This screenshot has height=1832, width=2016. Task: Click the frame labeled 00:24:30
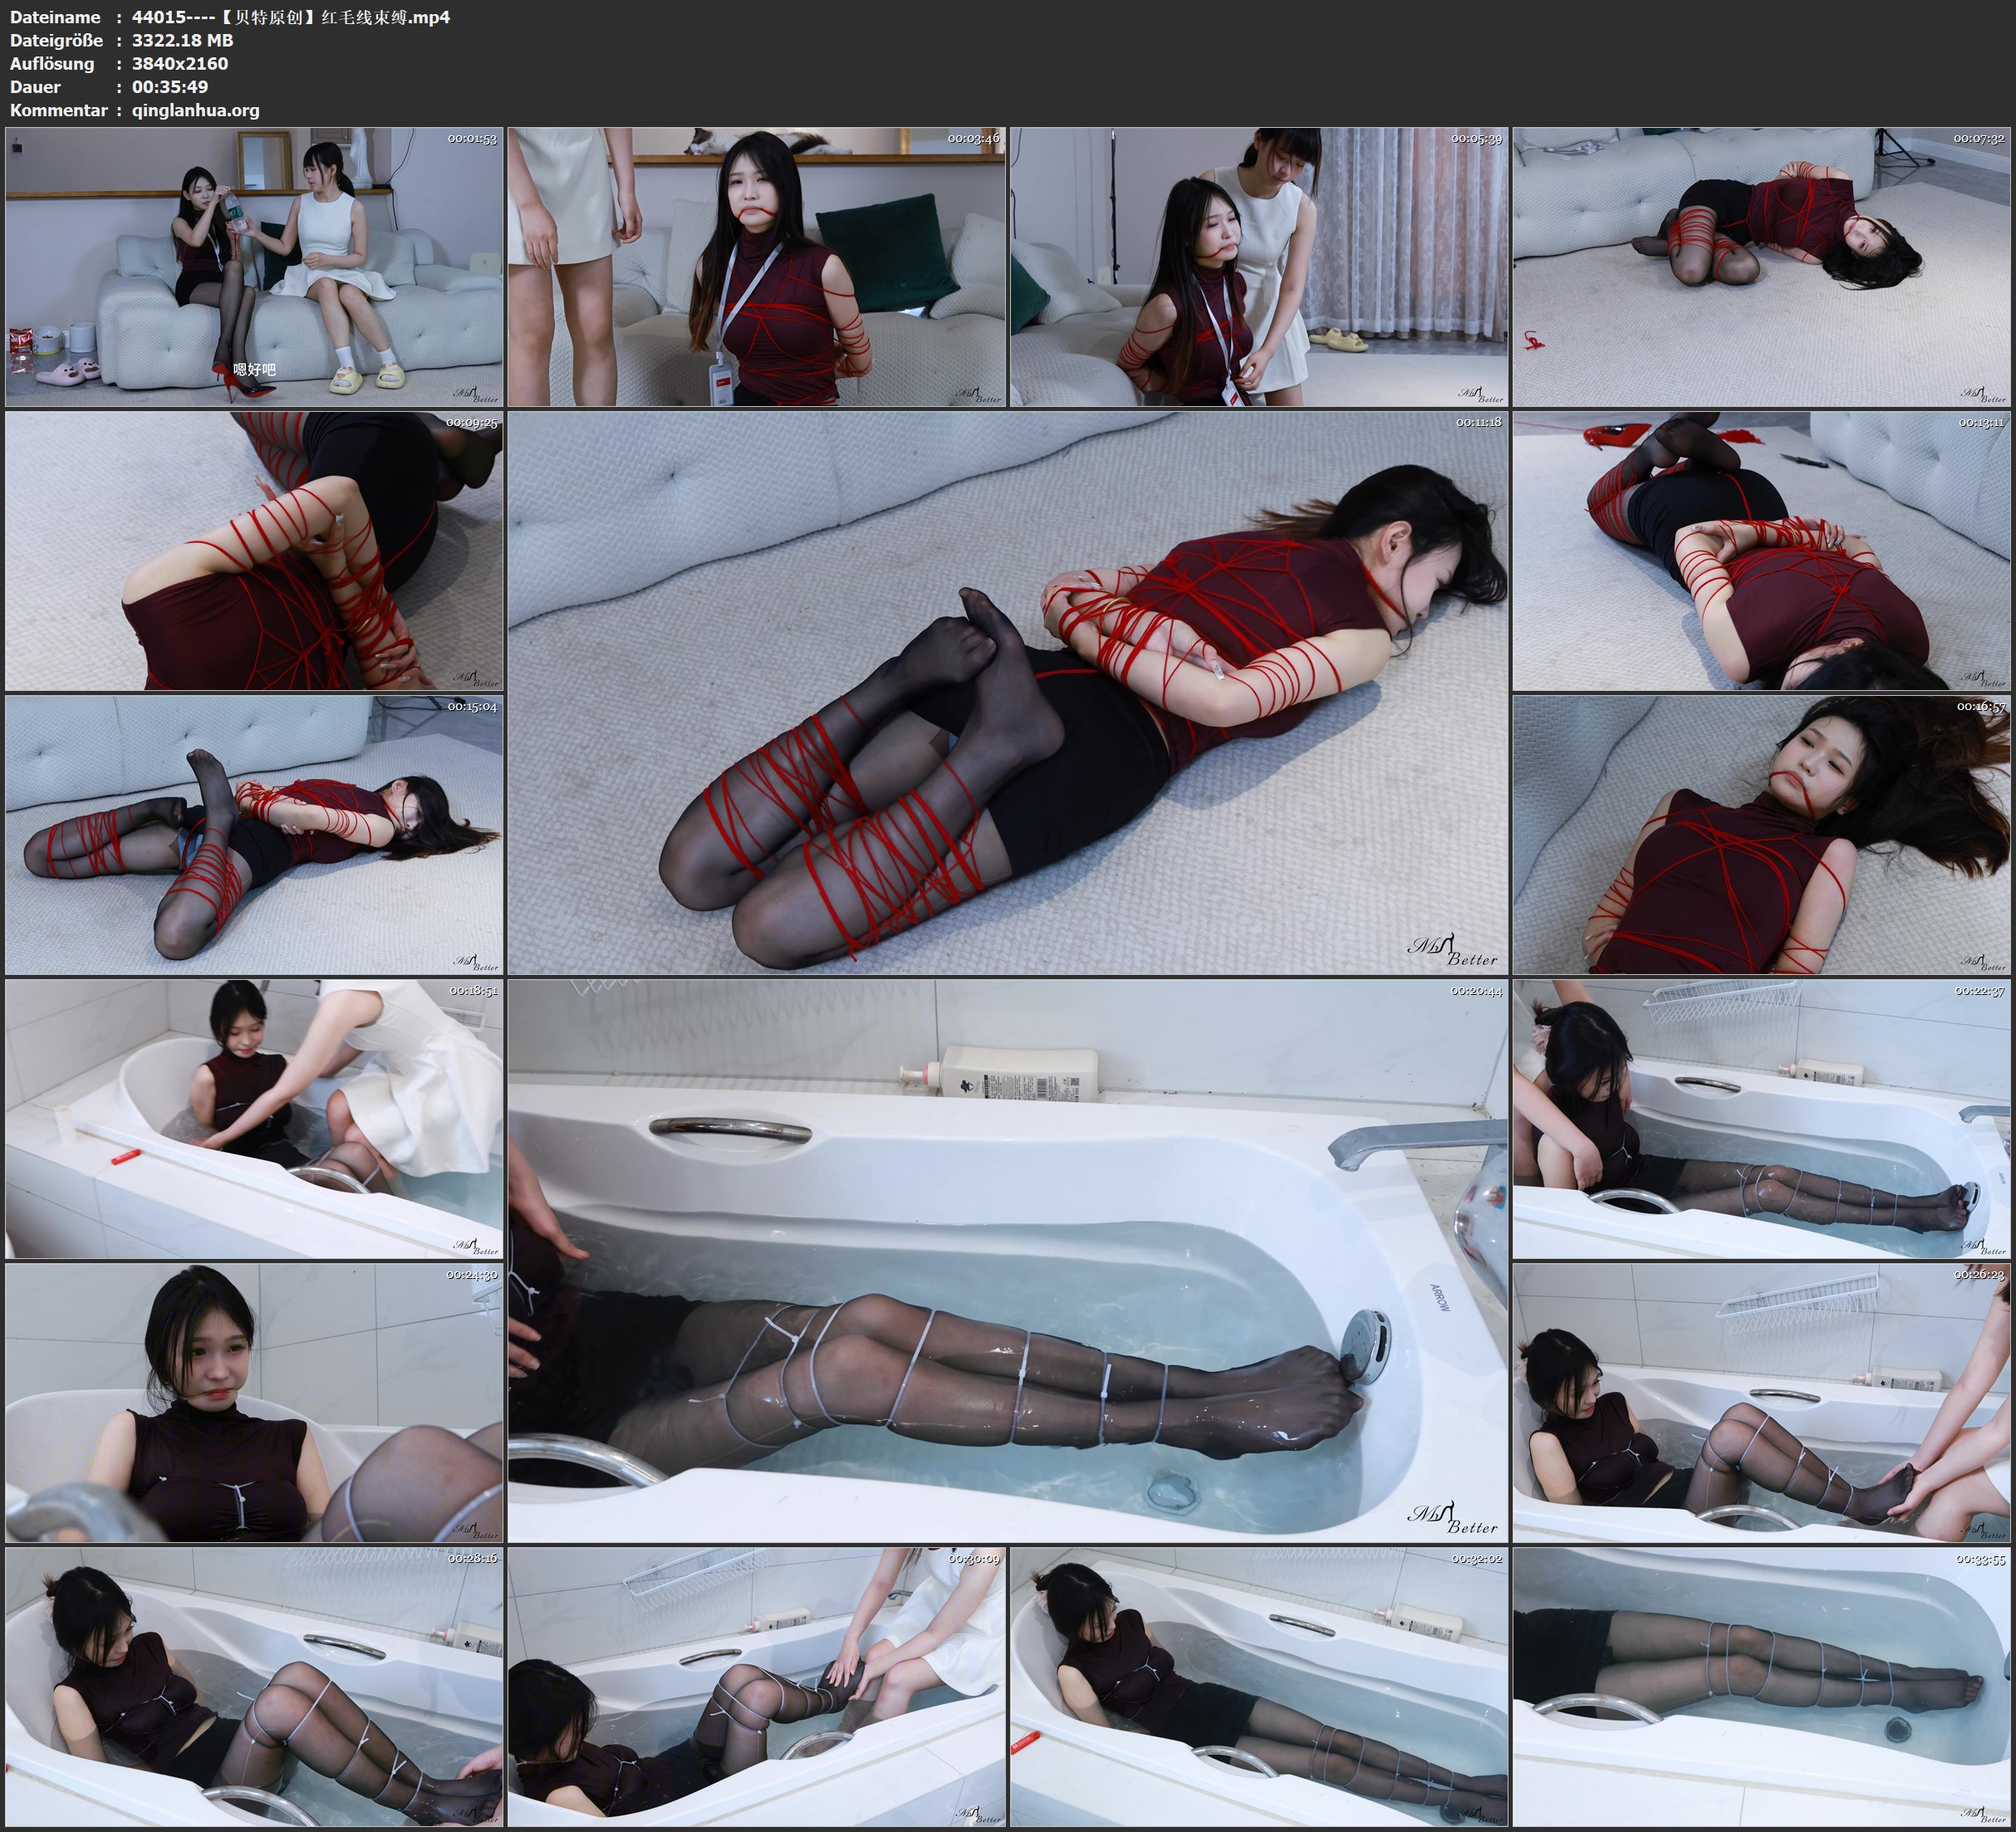[x=254, y=1403]
